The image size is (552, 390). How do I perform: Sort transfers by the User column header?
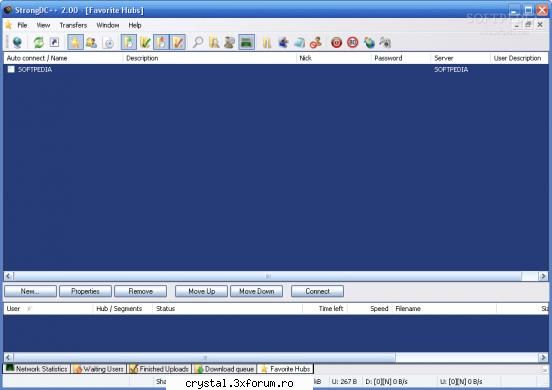point(48,309)
